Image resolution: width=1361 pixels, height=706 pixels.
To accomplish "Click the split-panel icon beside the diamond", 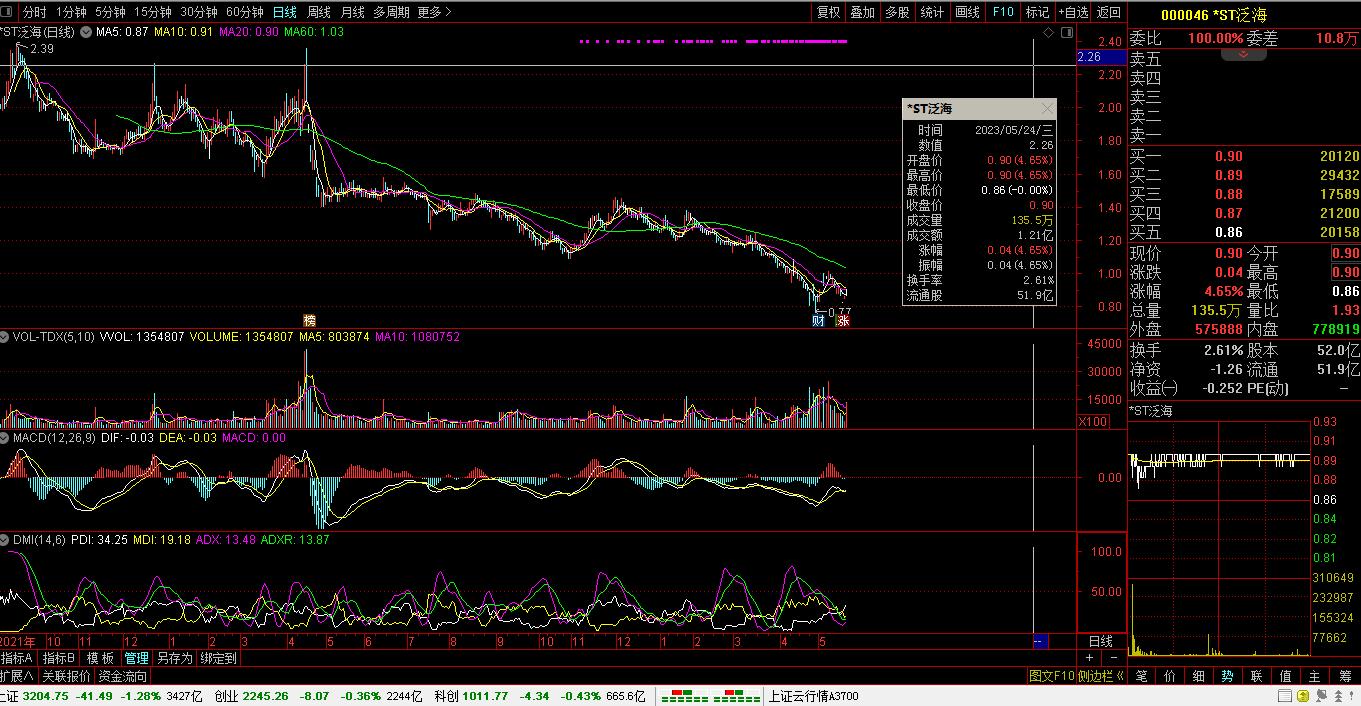I will point(1064,33).
